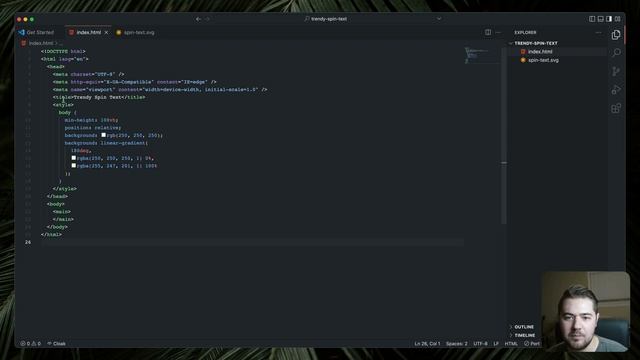This screenshot has height=360, width=640.
Task: Toggle secondary side bar layout icon
Action: click(x=609, y=19)
